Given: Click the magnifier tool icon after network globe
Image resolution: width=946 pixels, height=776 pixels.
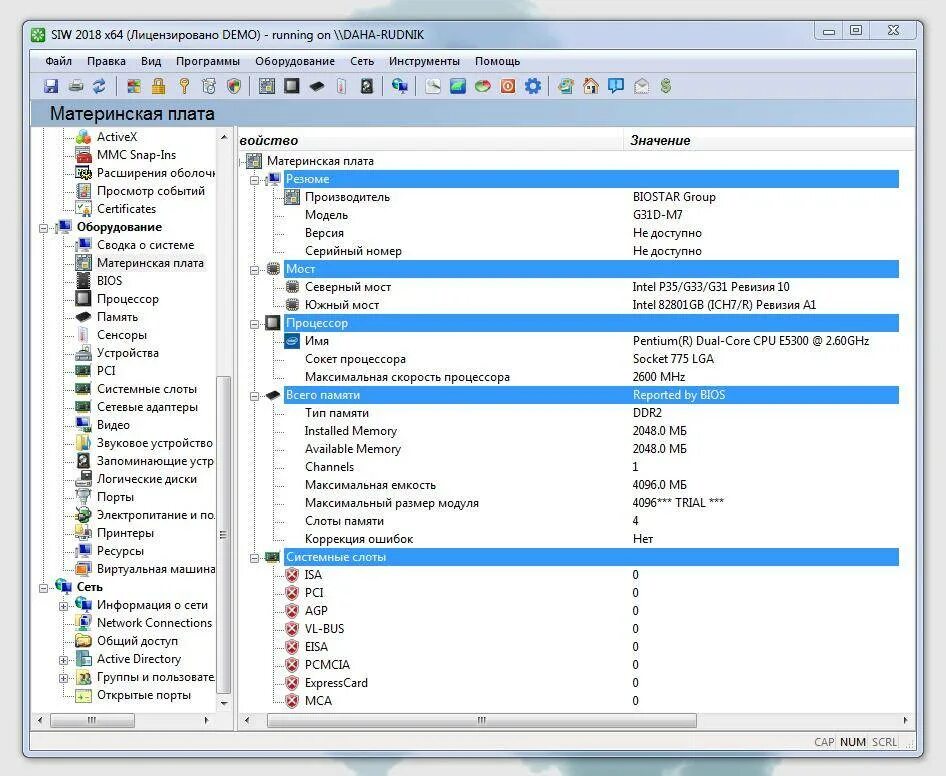Looking at the screenshot, I should coord(433,86).
